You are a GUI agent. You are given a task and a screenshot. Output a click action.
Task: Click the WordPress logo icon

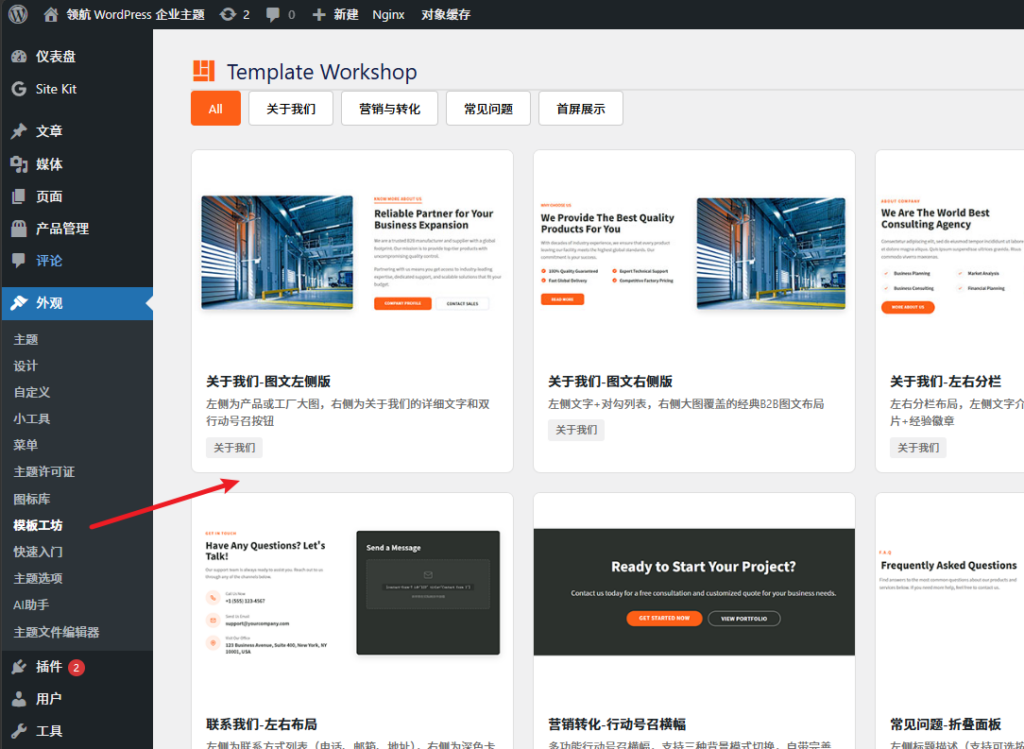pyautogui.click(x=18, y=14)
